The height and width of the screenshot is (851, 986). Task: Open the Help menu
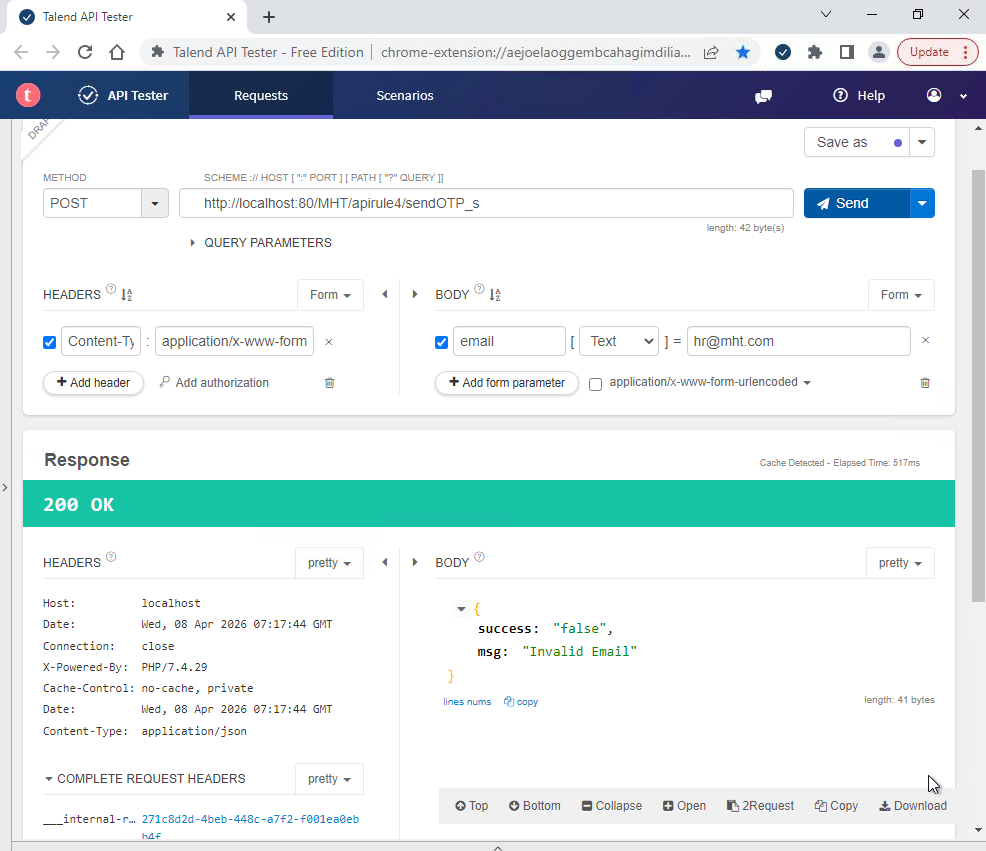[x=859, y=95]
